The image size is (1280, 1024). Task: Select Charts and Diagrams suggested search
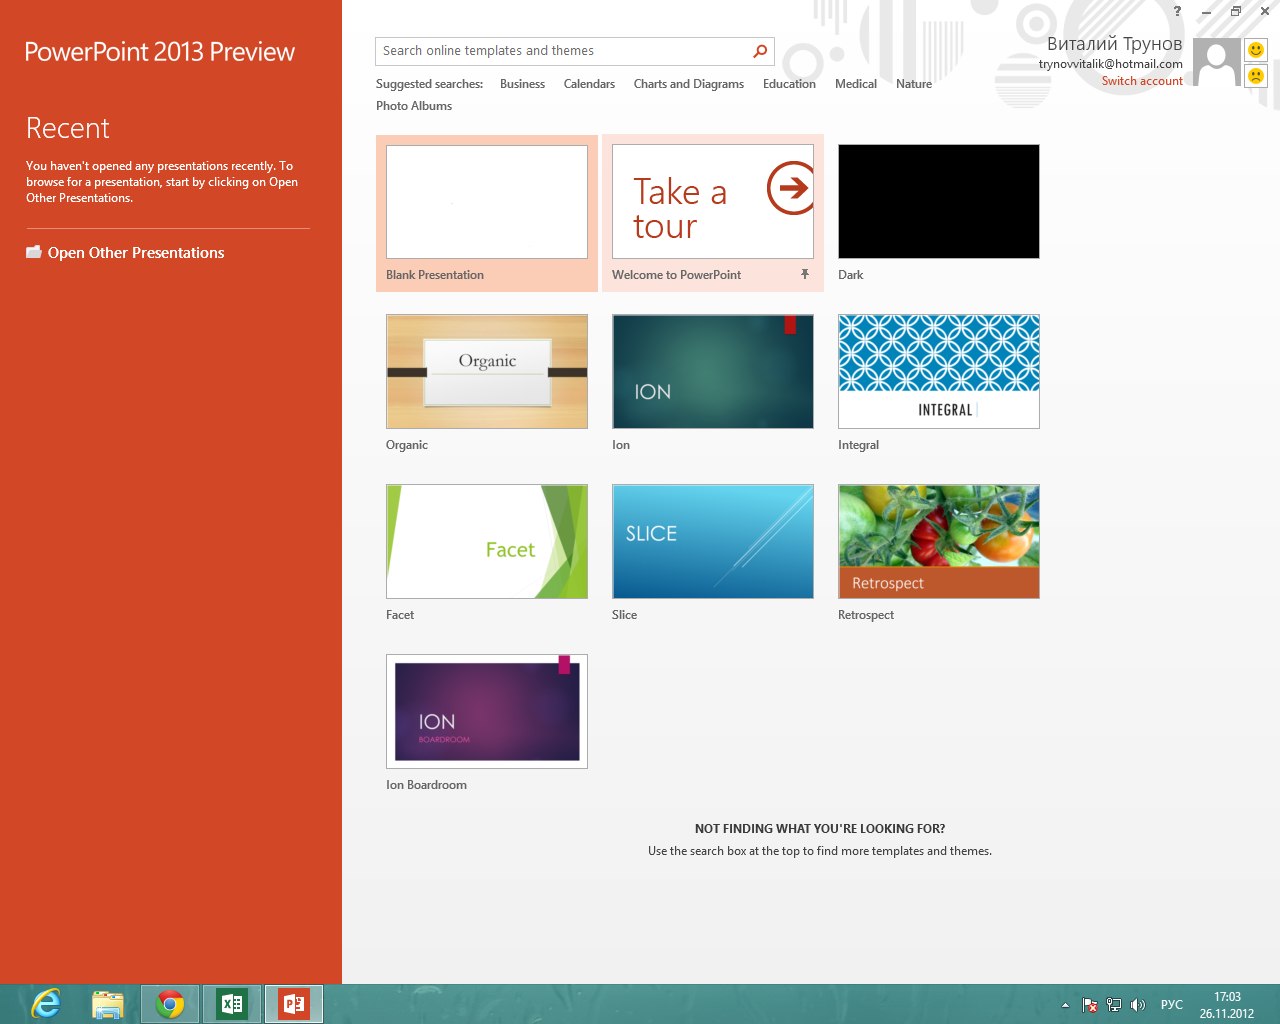pos(689,84)
